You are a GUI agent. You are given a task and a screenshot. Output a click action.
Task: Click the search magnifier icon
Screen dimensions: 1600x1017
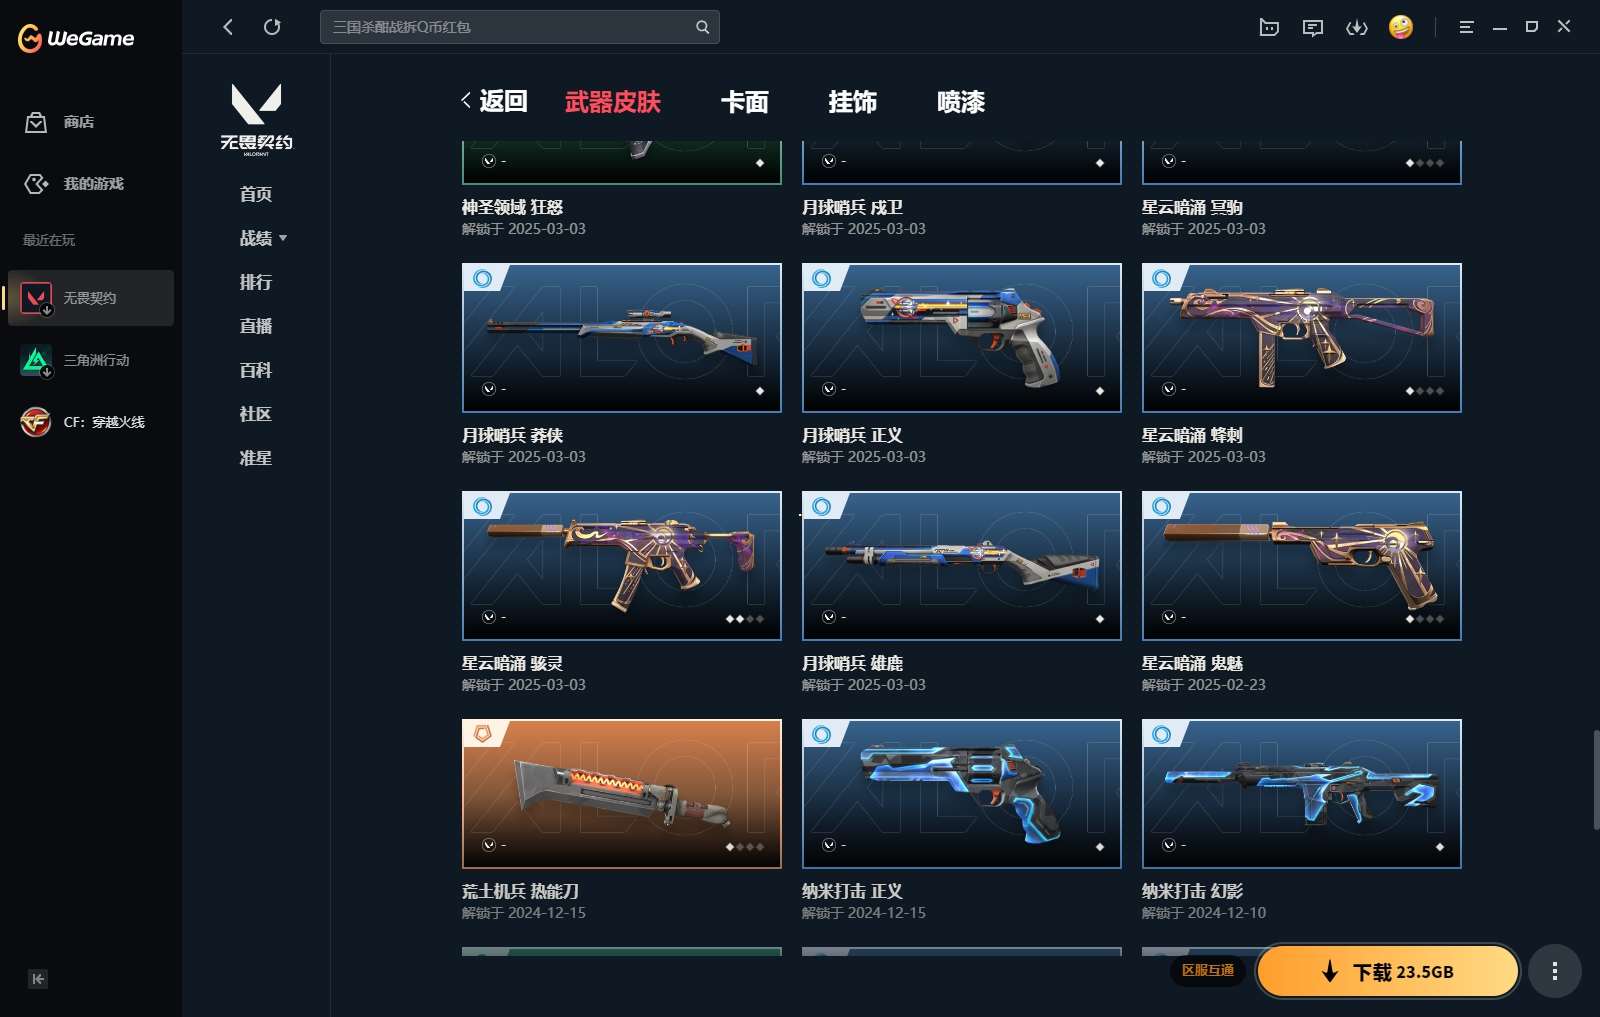[703, 27]
